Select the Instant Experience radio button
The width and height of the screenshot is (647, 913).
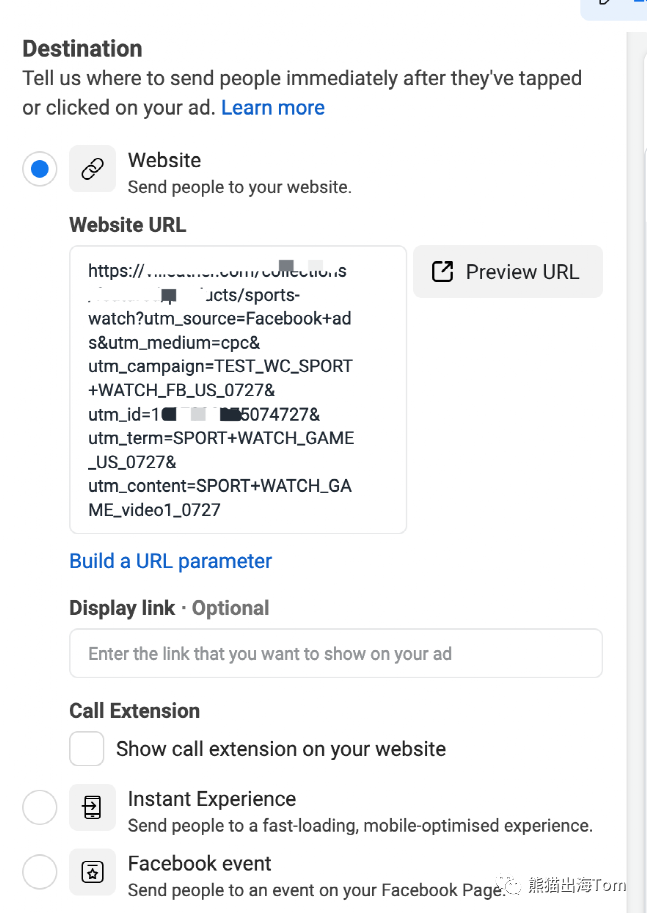tap(40, 807)
